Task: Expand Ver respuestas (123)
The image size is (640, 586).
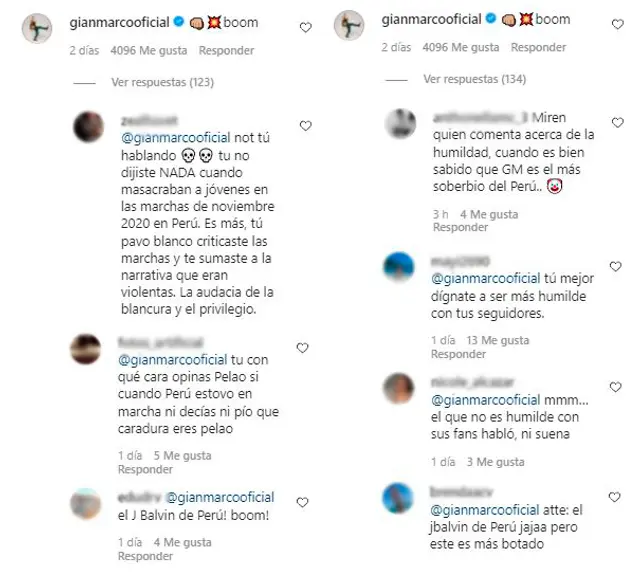Action: coord(162,82)
